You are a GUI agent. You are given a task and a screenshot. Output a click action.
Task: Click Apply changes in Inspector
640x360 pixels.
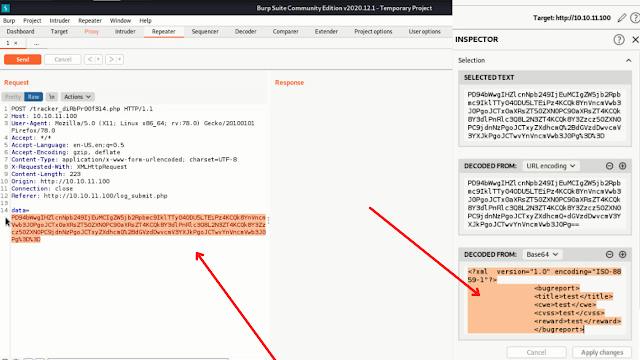coord(602,352)
